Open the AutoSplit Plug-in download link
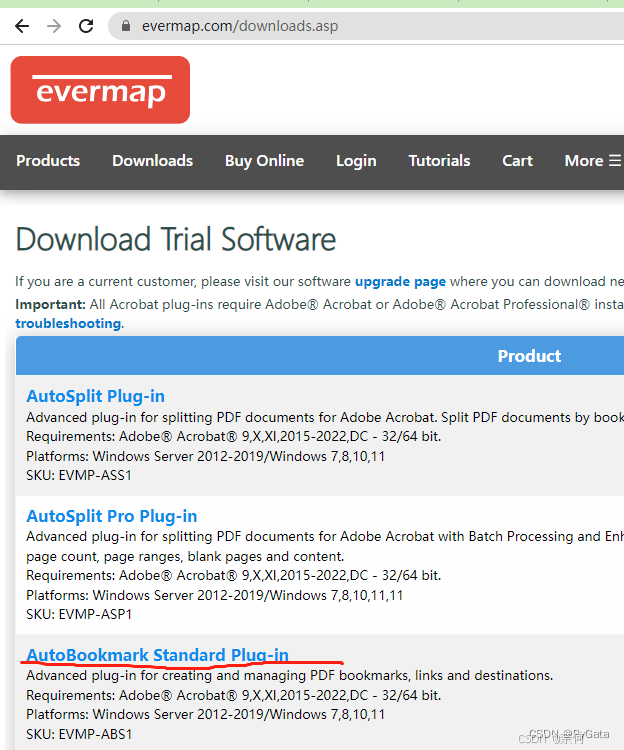The height and width of the screenshot is (750, 624). pyautogui.click(x=96, y=397)
